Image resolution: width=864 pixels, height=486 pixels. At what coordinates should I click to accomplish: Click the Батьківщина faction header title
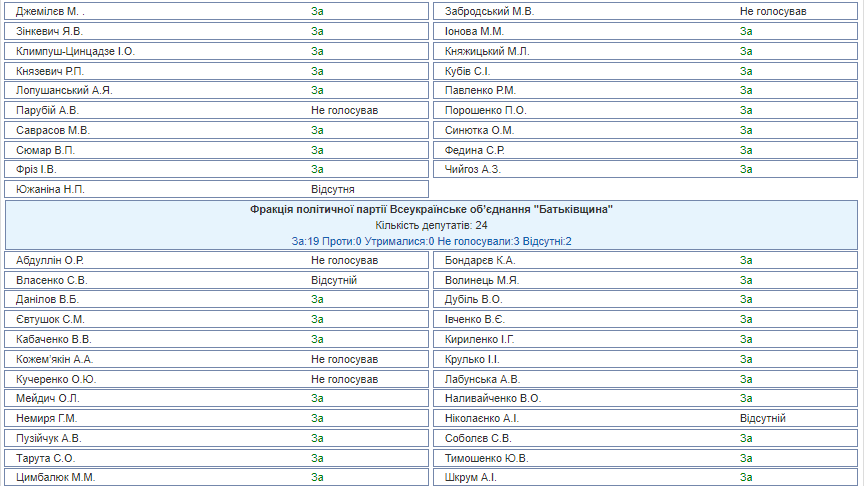point(431,210)
